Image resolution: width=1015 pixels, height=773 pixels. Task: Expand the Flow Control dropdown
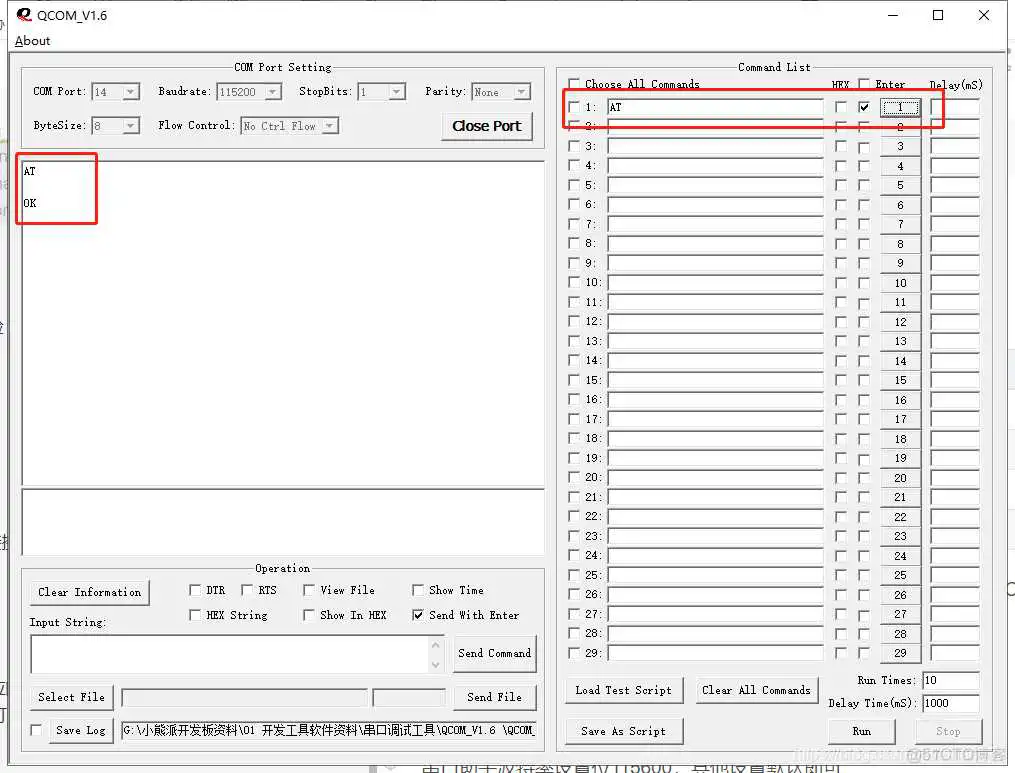[329, 126]
